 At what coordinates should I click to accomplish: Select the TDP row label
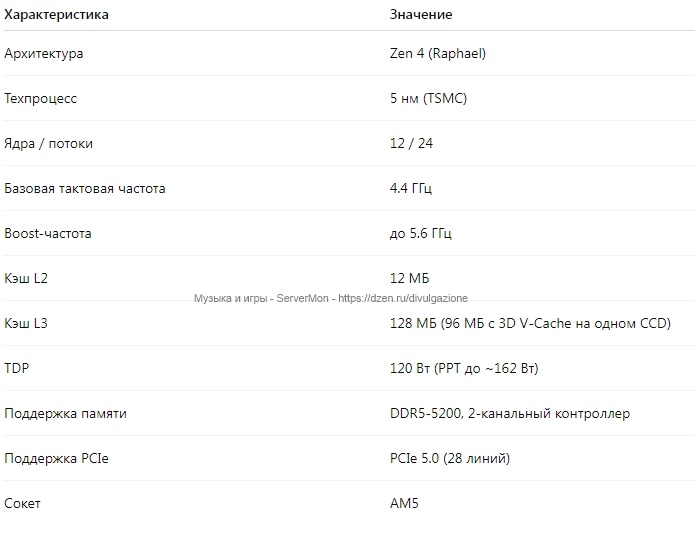pos(17,368)
